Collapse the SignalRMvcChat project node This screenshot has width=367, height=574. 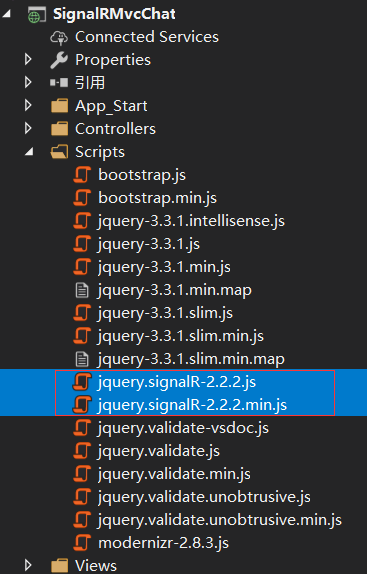[x=7, y=14]
